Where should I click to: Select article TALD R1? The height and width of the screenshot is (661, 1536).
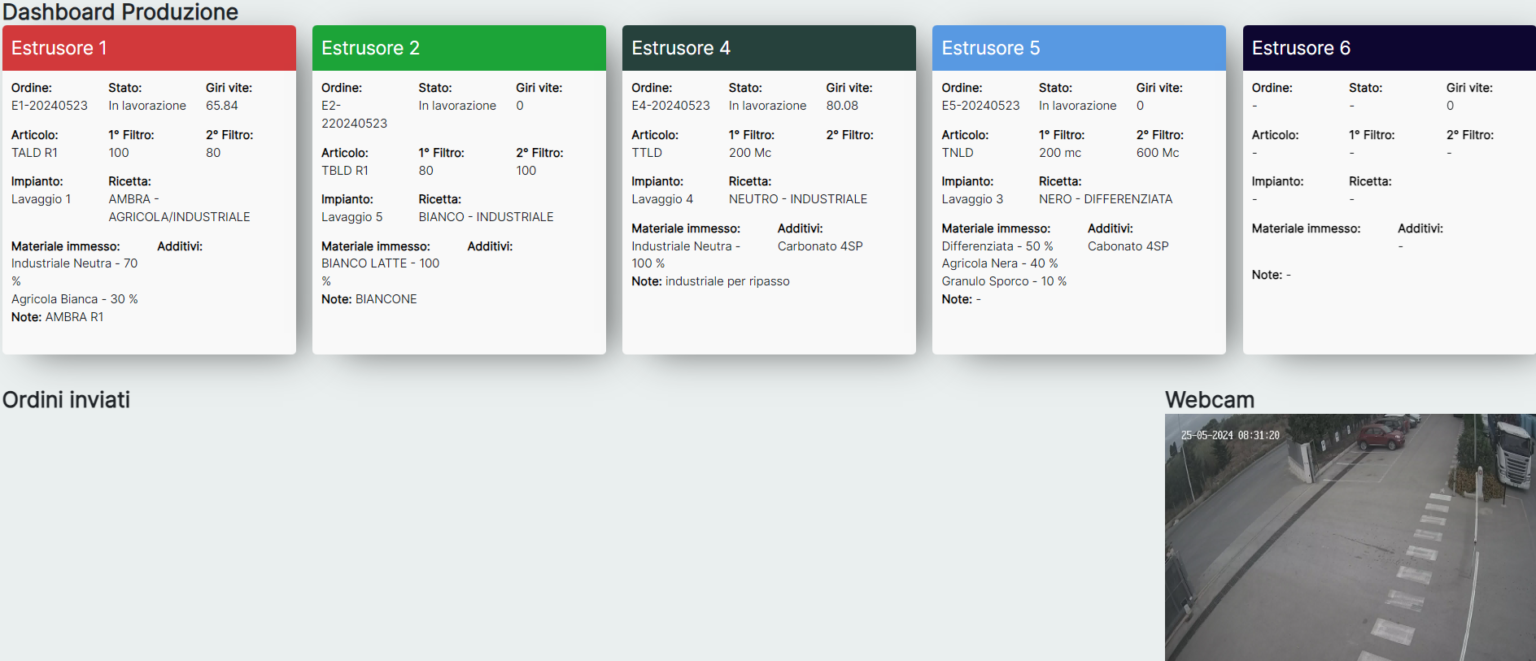(34, 153)
